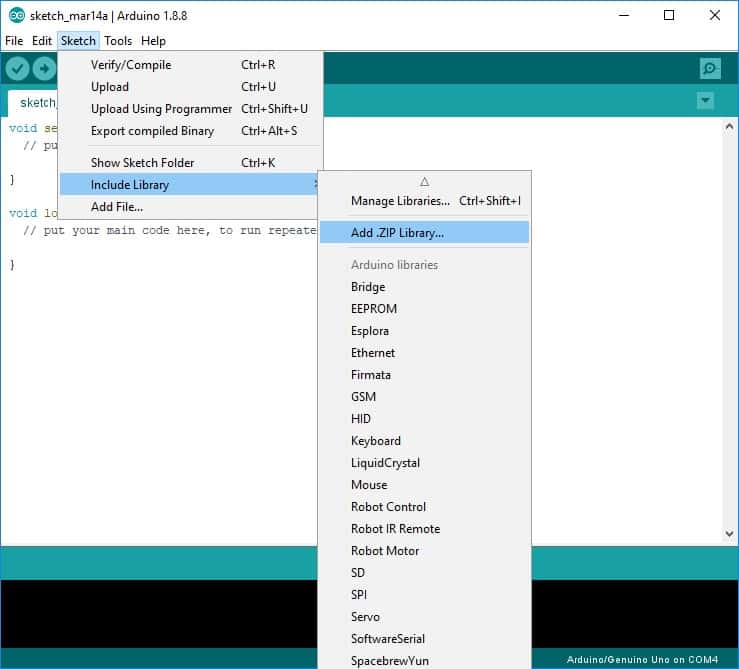
Task: Include the SPI library
Action: click(424, 595)
